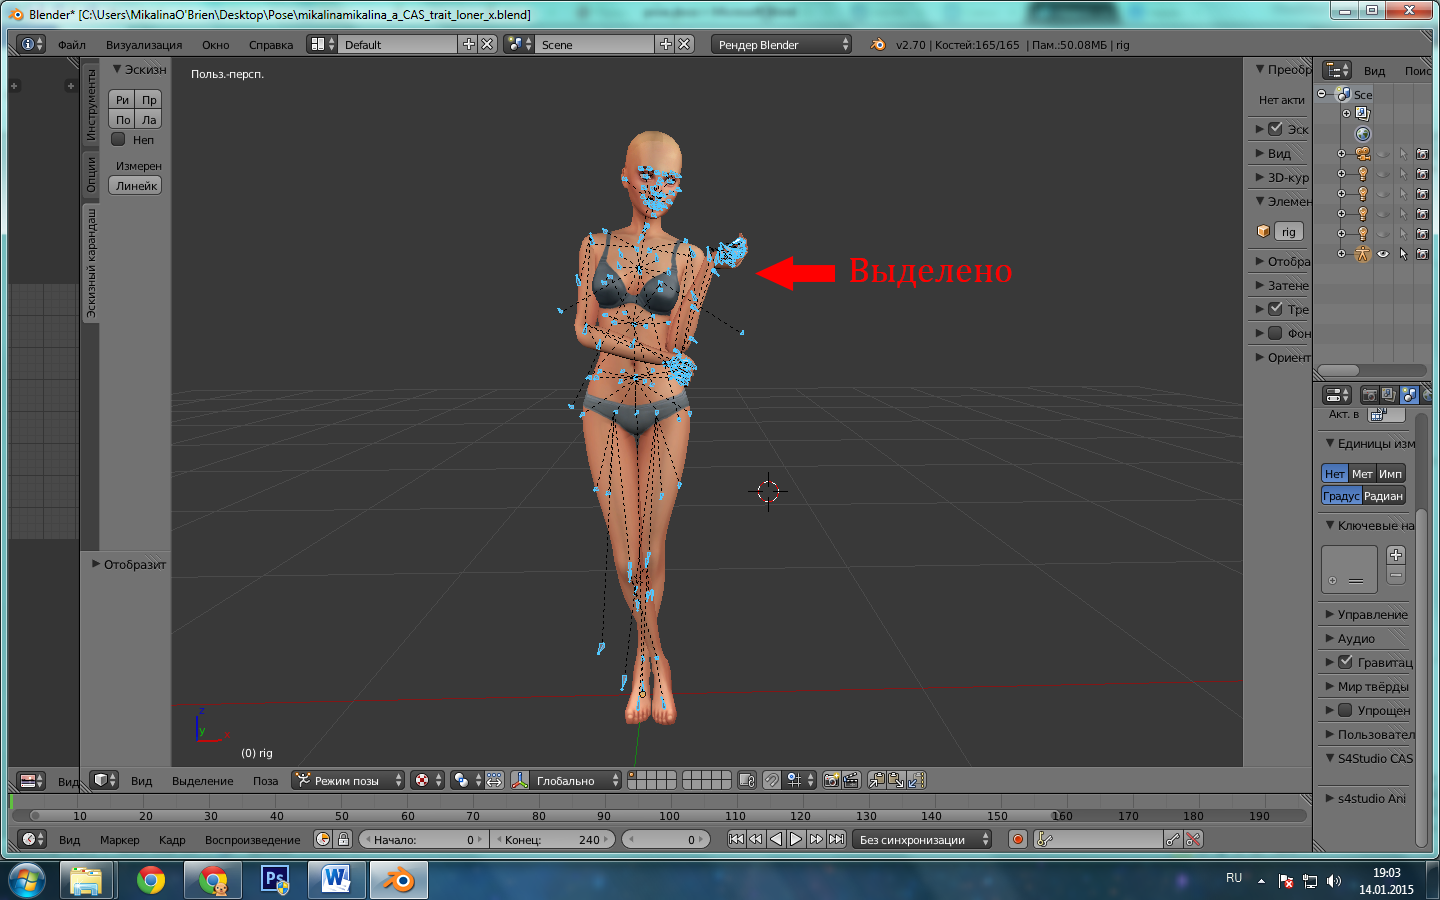Toggle the 3D manipulator widget
Image resolution: width=1440 pixels, height=900 pixels.
(x=520, y=780)
